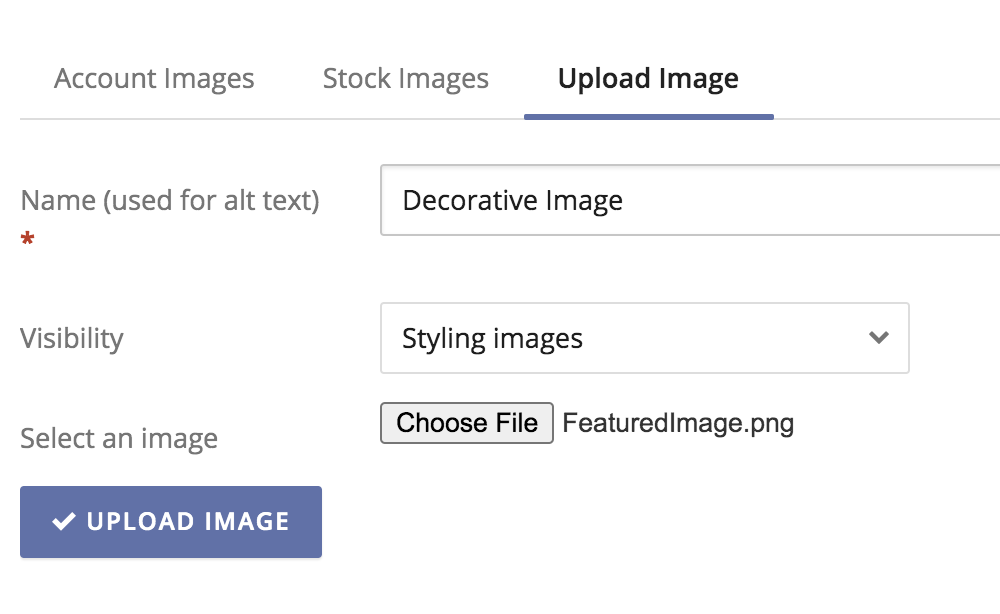The height and width of the screenshot is (614, 1000).
Task: Click the FeaturedImage.png filename text
Action: pyautogui.click(x=678, y=422)
